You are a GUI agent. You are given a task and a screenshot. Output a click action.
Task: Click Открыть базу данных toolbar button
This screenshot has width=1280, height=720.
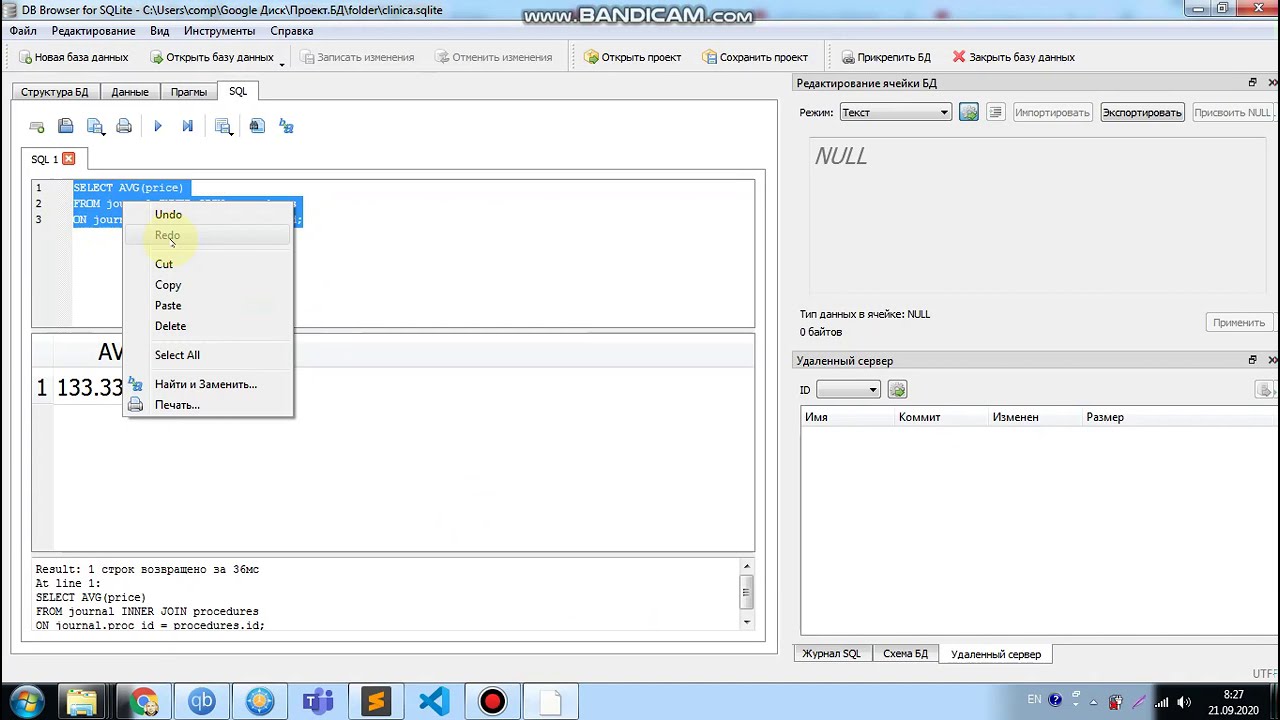pyautogui.click(x=211, y=57)
